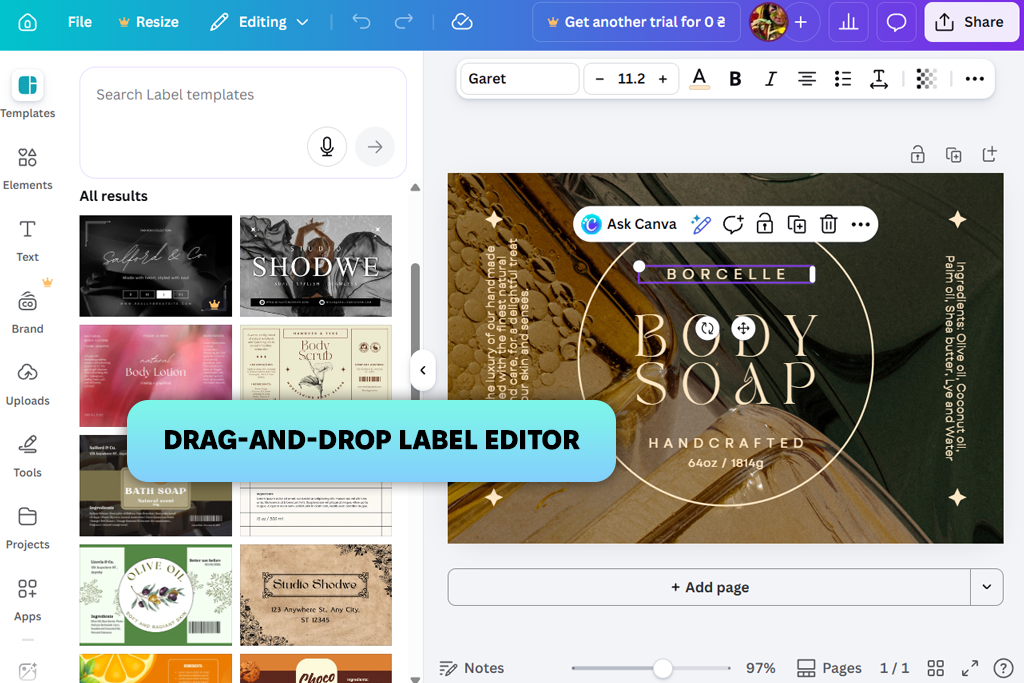Open the Garet font dropdown
Image resolution: width=1024 pixels, height=683 pixels.
coord(519,79)
